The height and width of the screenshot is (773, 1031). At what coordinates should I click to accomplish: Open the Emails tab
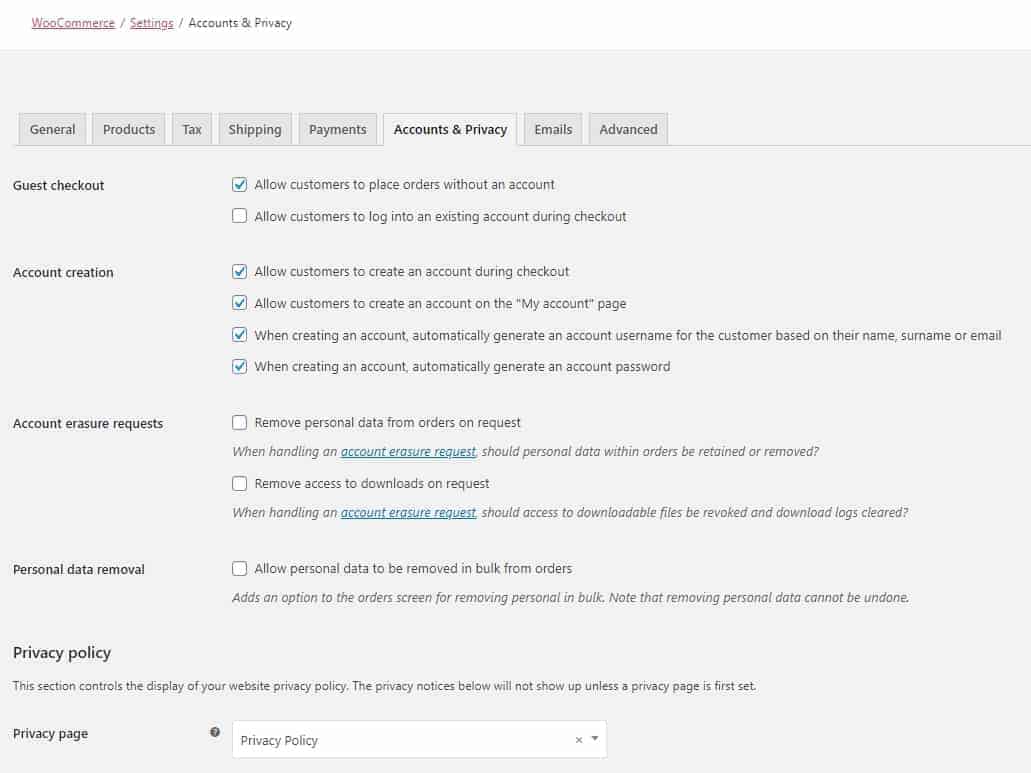click(553, 129)
